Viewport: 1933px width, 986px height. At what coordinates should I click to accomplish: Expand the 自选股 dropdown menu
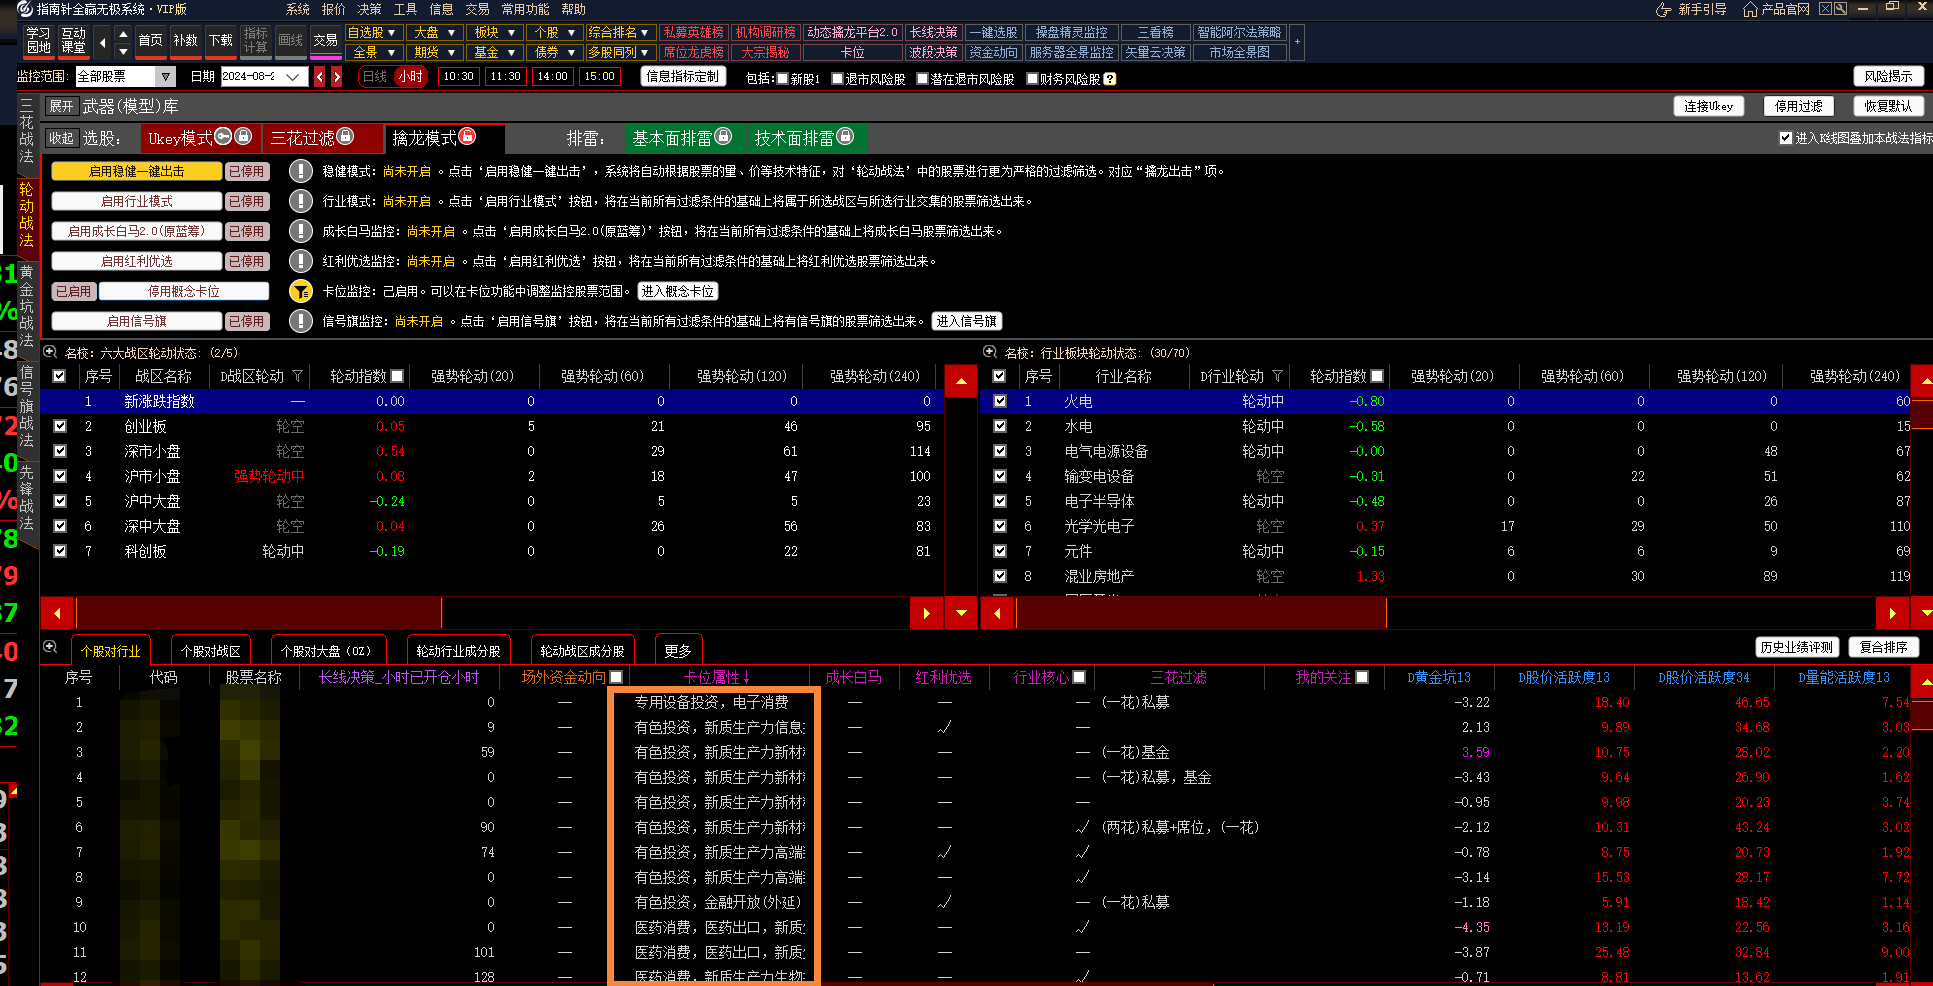(391, 33)
